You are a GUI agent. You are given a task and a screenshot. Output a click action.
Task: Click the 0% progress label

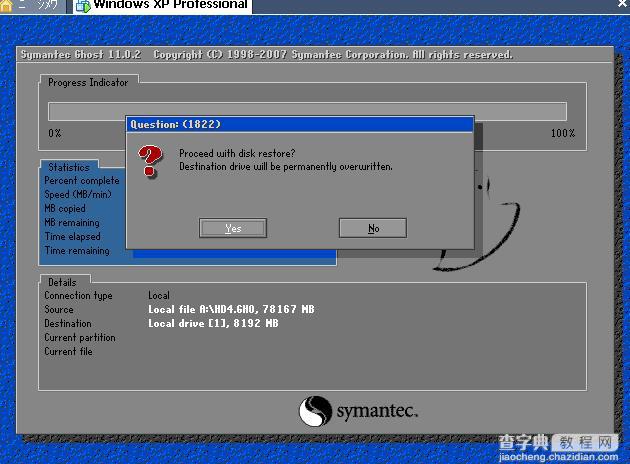[x=55, y=133]
